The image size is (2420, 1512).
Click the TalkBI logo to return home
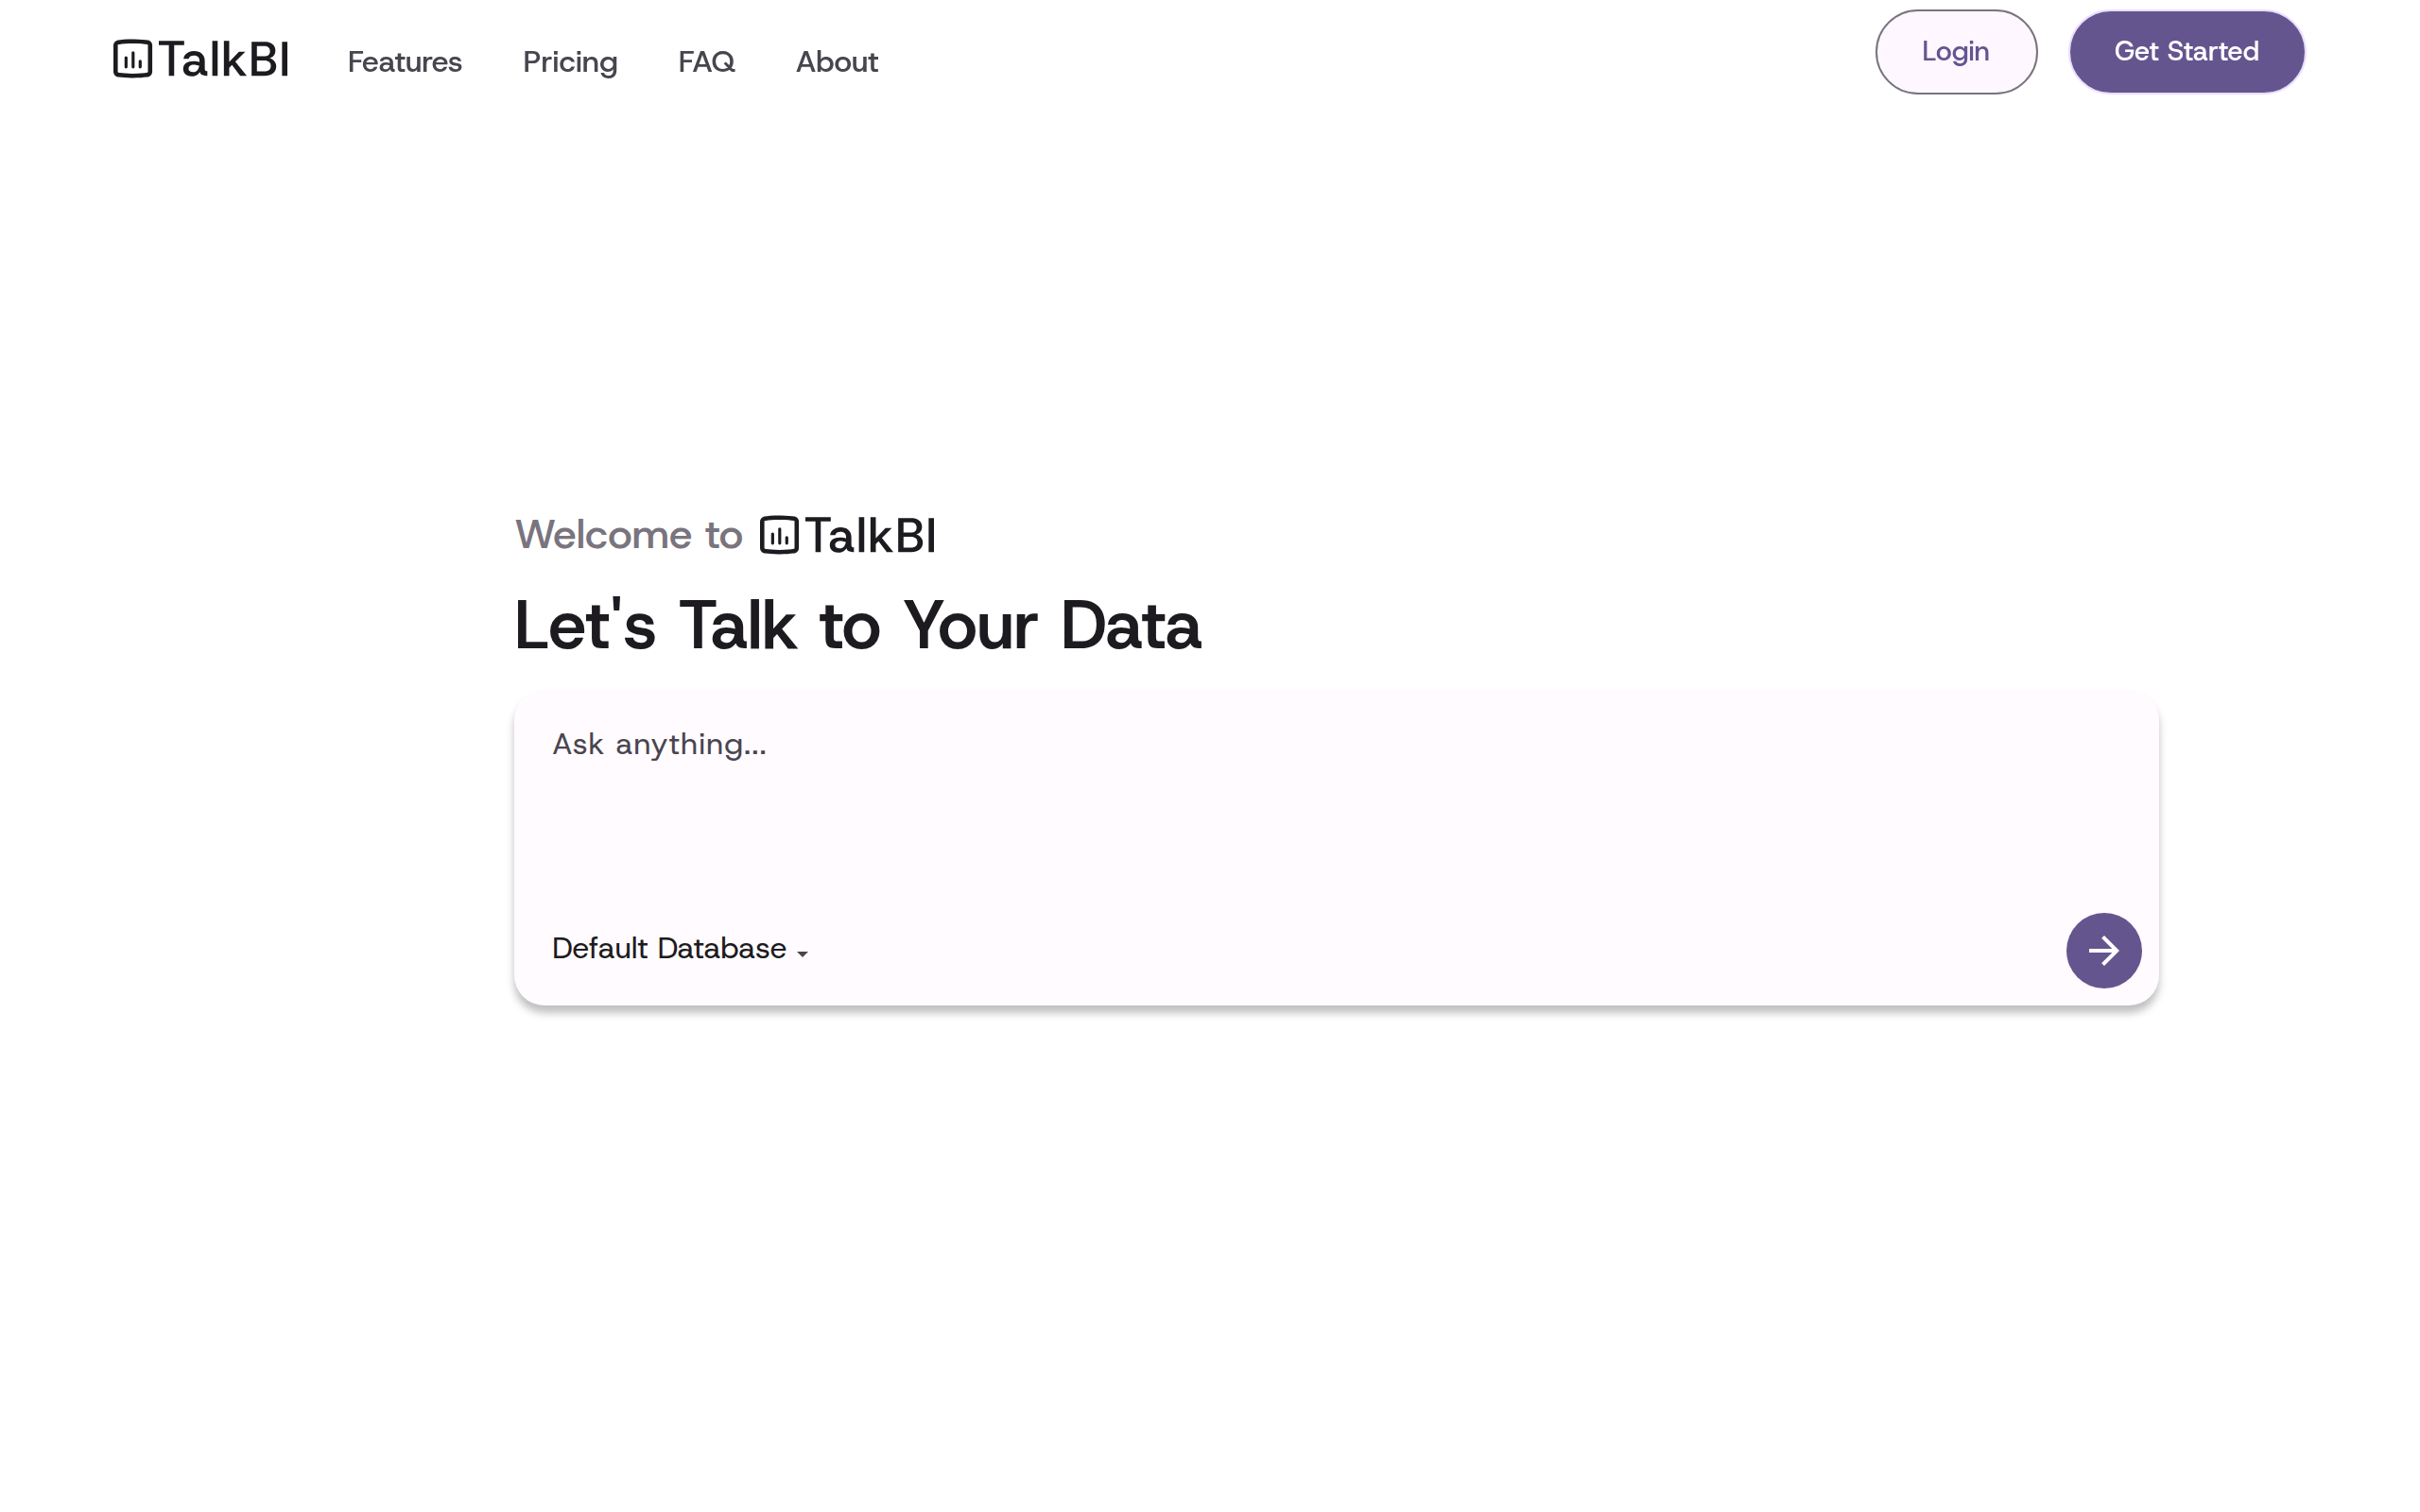point(199,60)
